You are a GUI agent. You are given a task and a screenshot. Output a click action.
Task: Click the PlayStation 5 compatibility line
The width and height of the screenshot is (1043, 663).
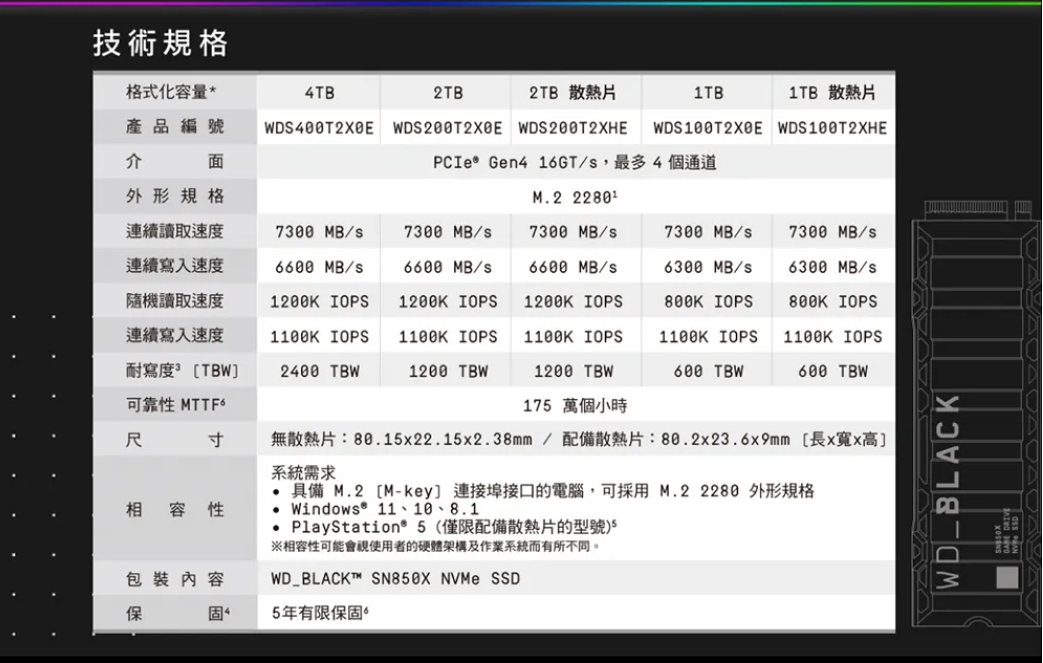(444, 527)
